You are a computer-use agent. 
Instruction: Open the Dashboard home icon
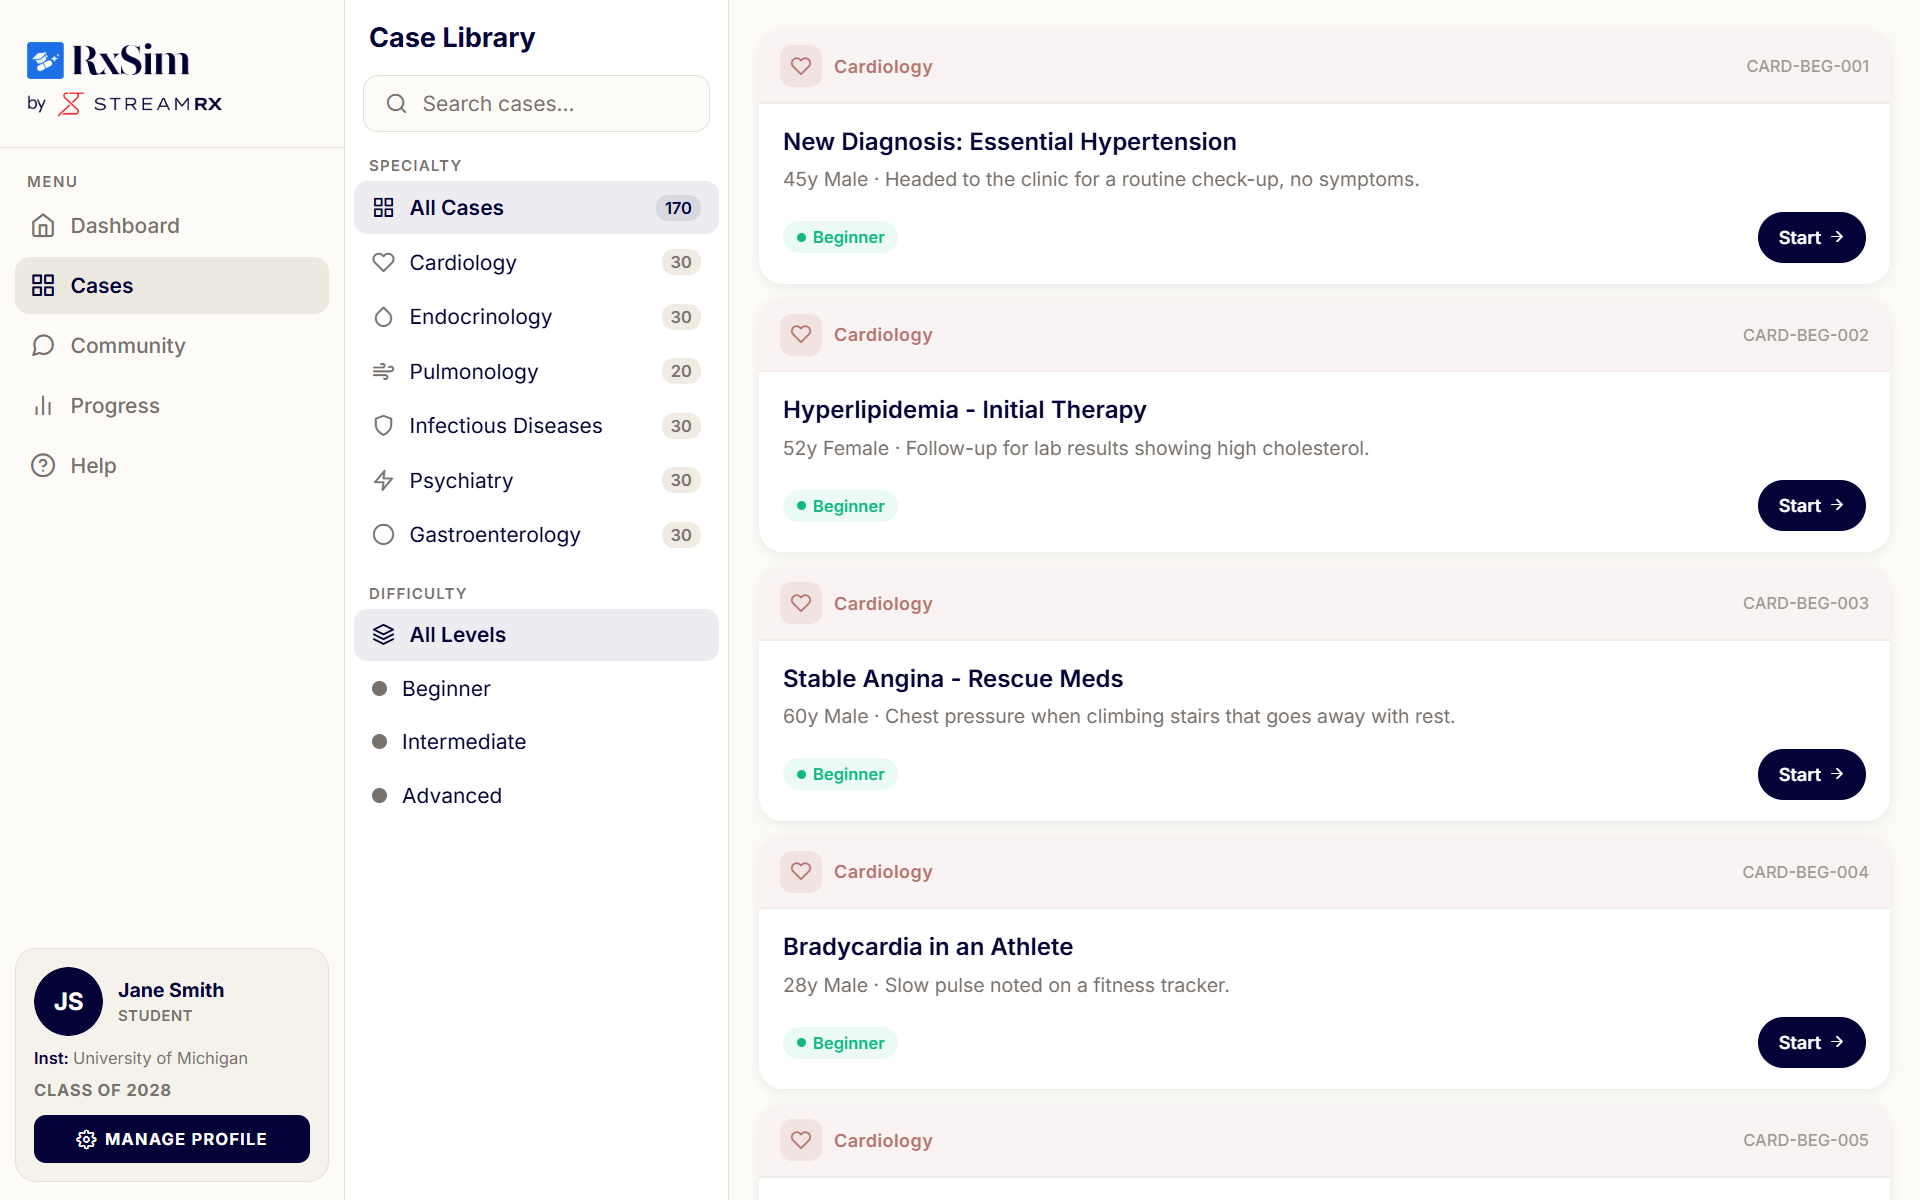(43, 226)
